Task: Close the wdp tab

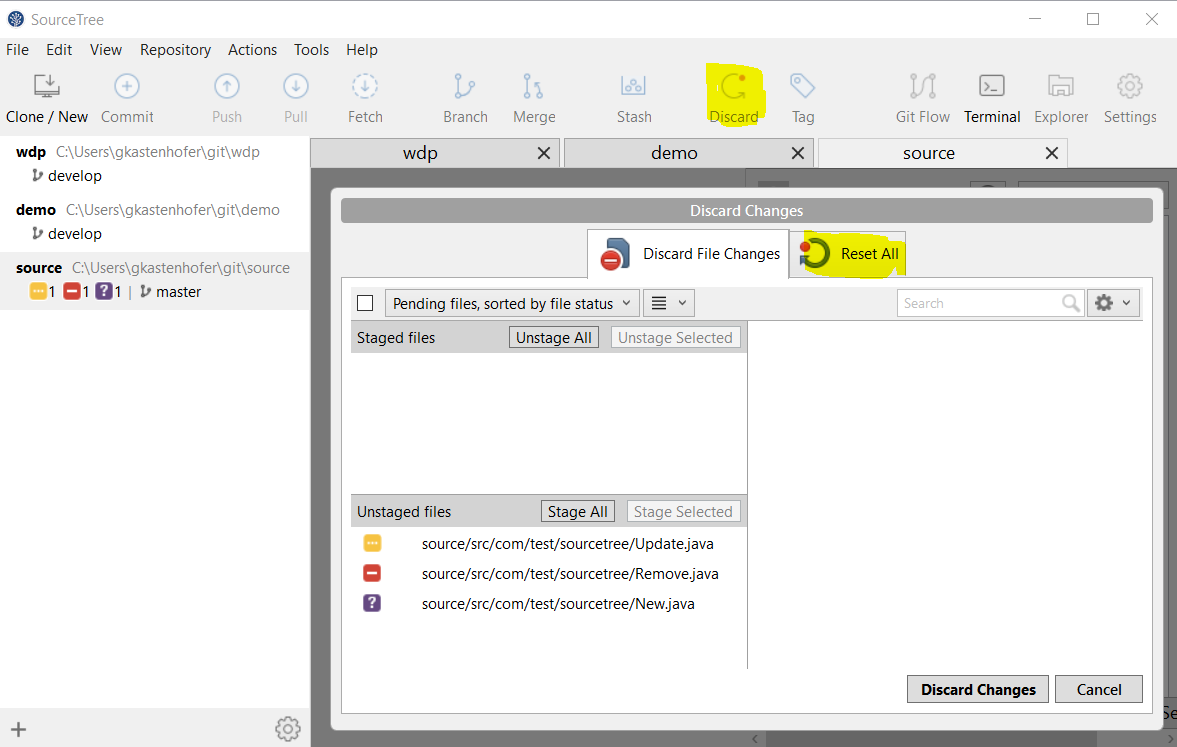Action: click(544, 153)
